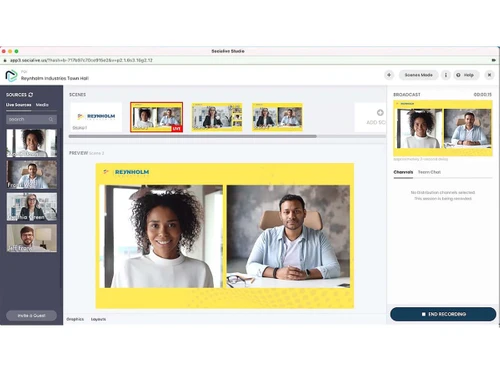Viewport: 500px width, 375px height.
Task: Click the broadcast timer 00:00:15
Action: [482, 95]
